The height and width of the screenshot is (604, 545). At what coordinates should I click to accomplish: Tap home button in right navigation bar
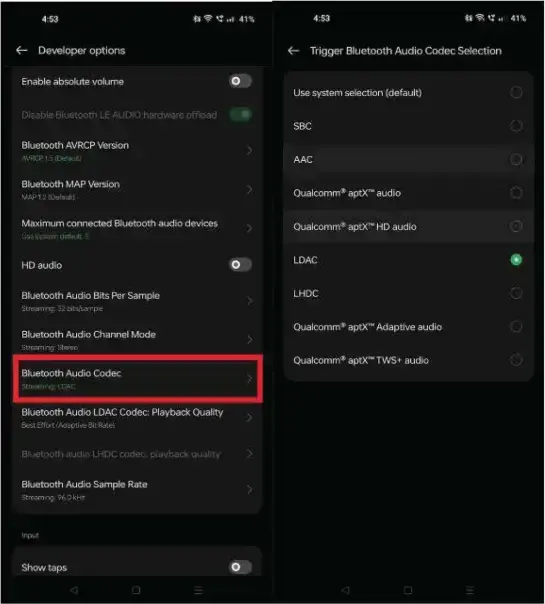coord(408,590)
